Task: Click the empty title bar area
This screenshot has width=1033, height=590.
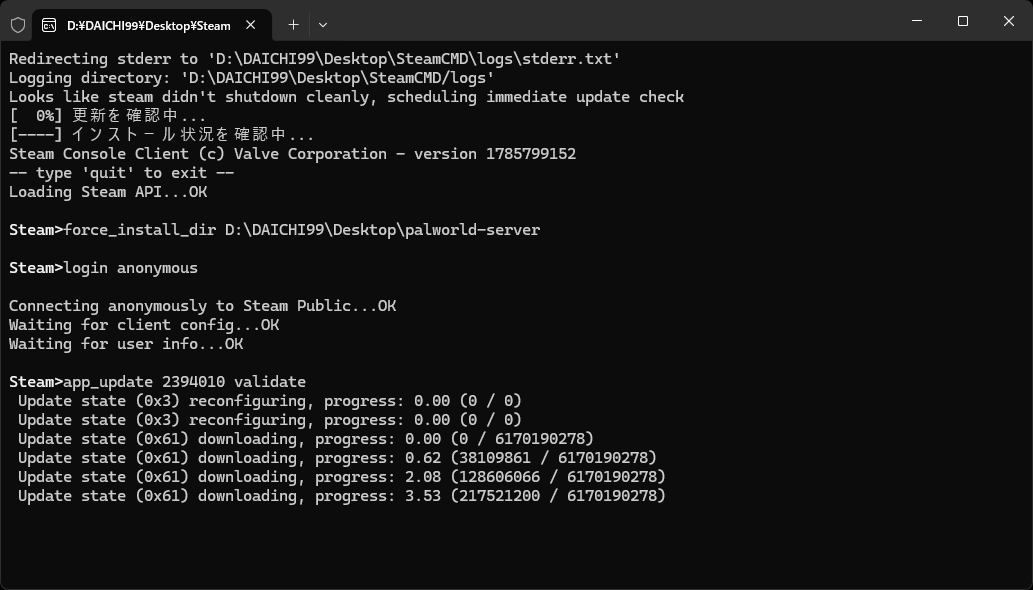Action: tap(613, 21)
